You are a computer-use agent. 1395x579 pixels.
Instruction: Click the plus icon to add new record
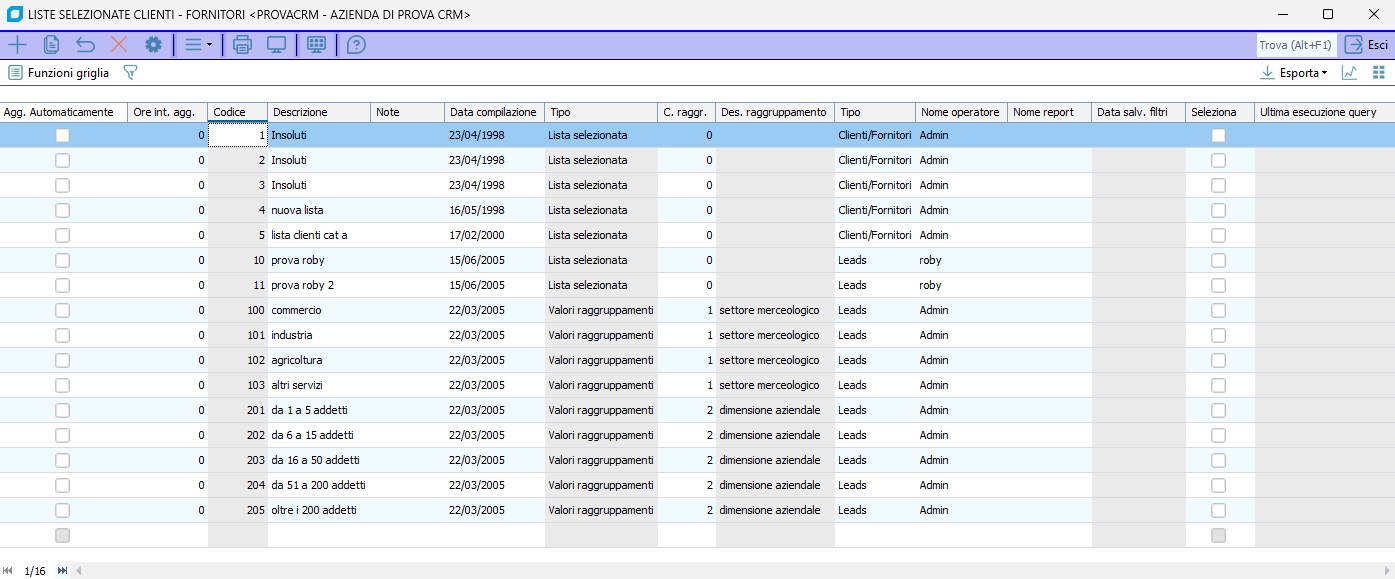coord(18,44)
